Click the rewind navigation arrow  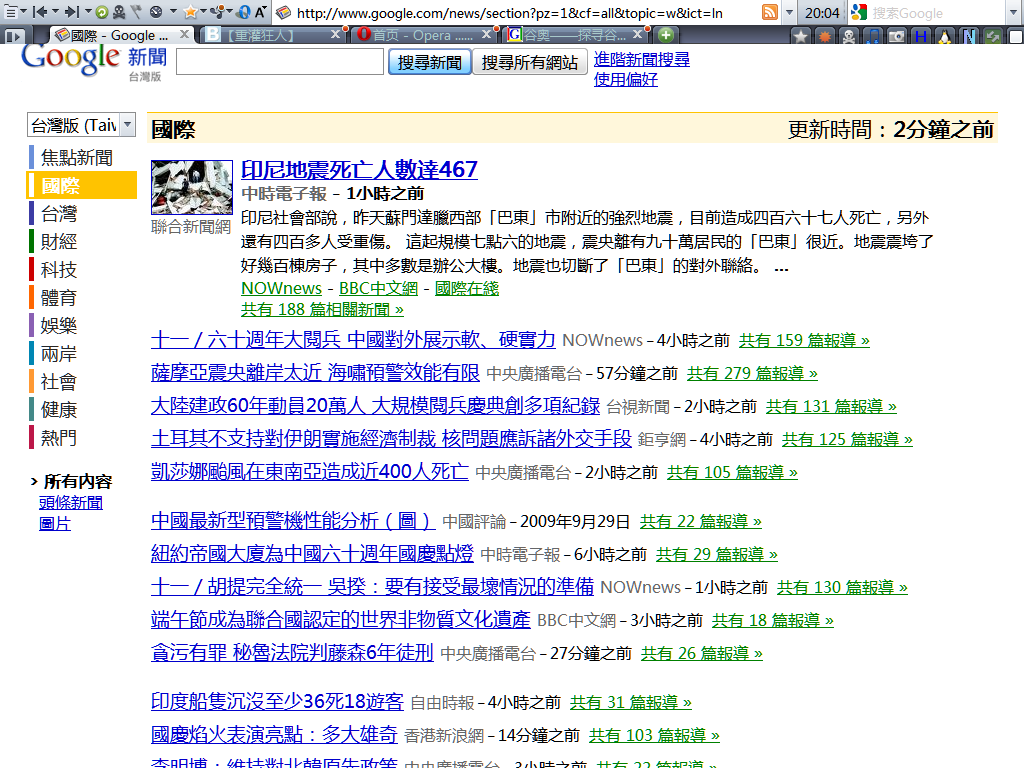39,12
